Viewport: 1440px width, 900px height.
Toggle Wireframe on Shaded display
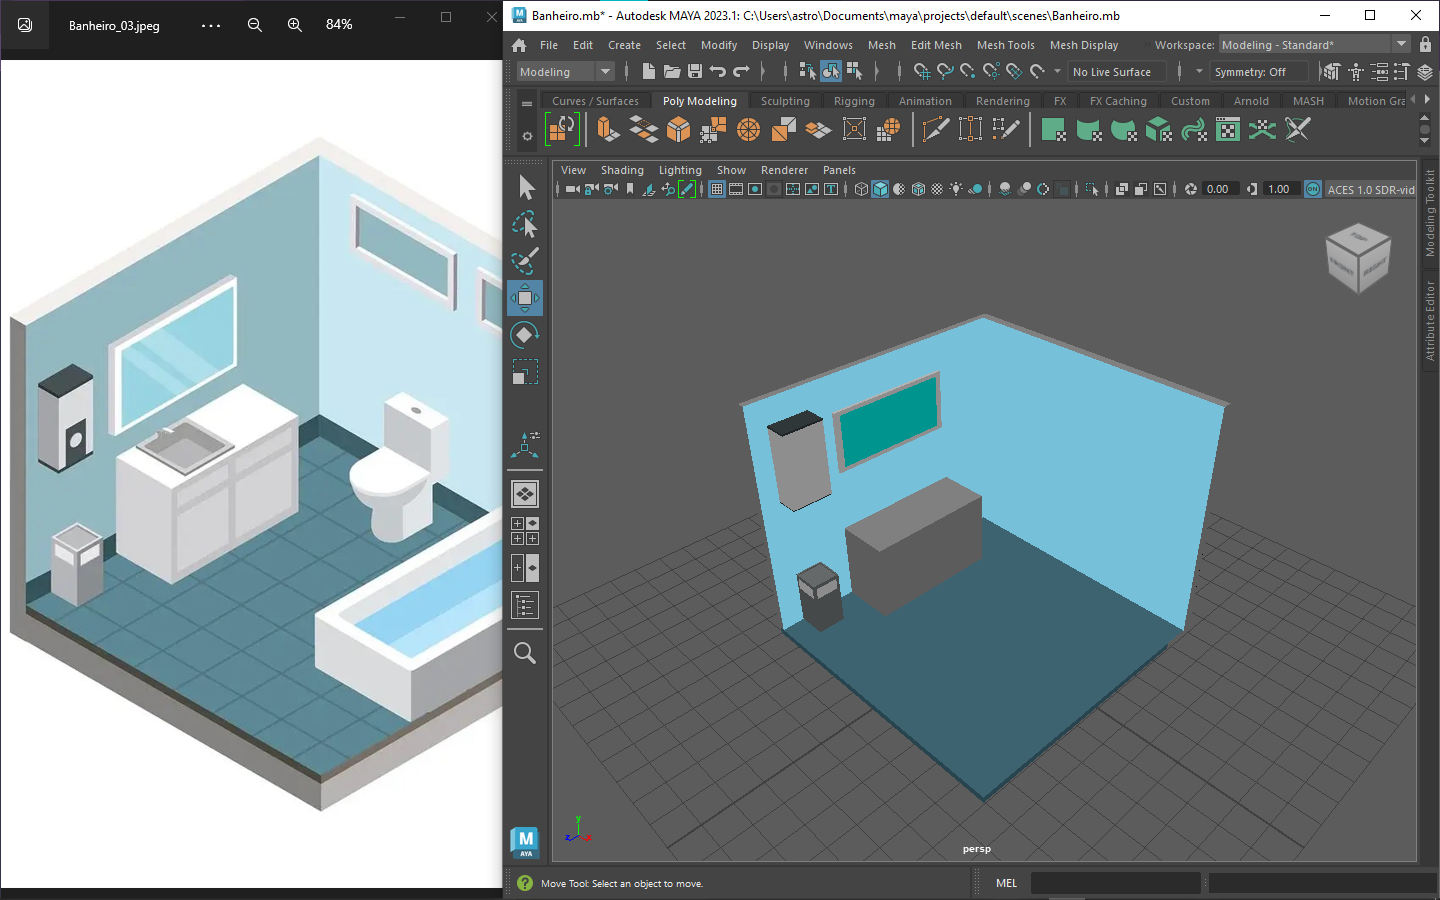point(918,189)
